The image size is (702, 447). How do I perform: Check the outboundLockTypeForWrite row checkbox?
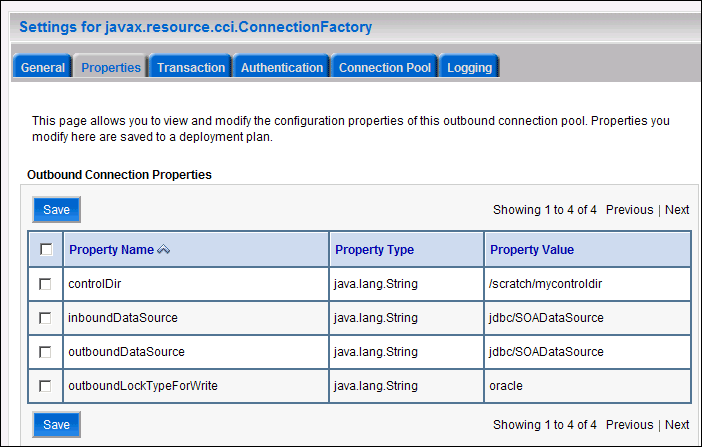tap(45, 386)
